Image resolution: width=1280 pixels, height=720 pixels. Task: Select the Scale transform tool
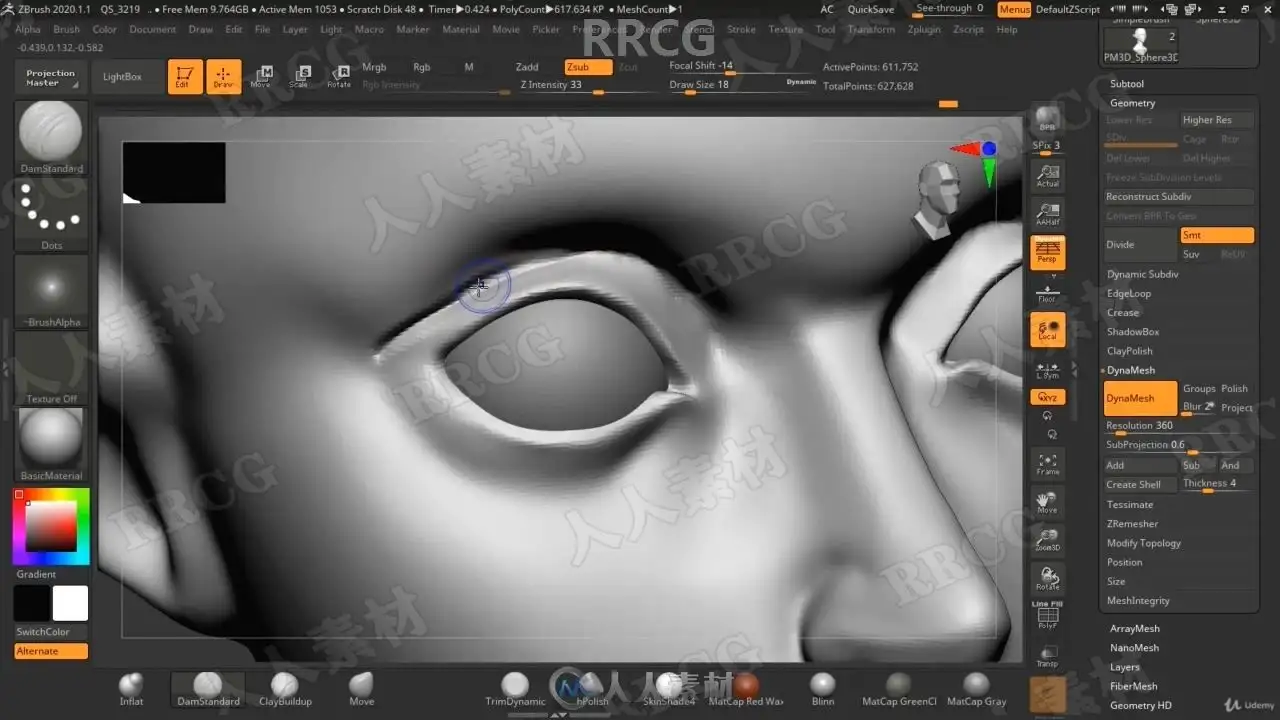[299, 77]
